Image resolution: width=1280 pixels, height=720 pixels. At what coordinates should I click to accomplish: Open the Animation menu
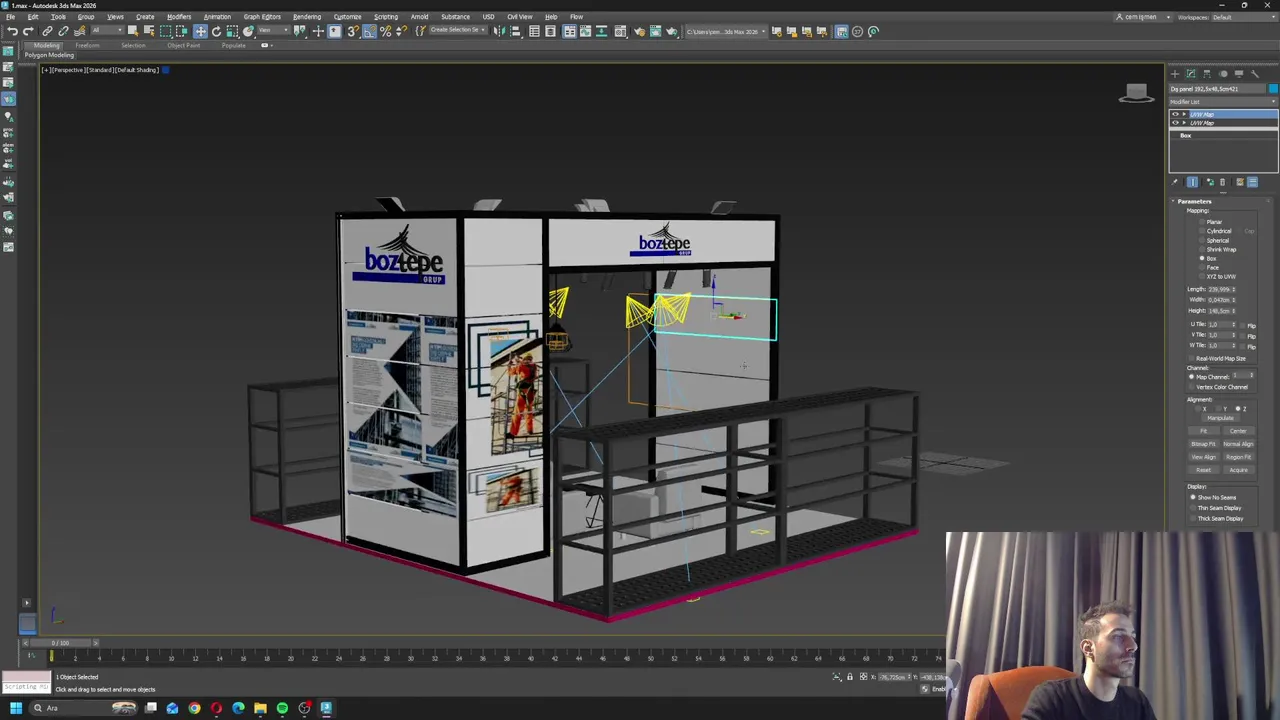[x=217, y=17]
